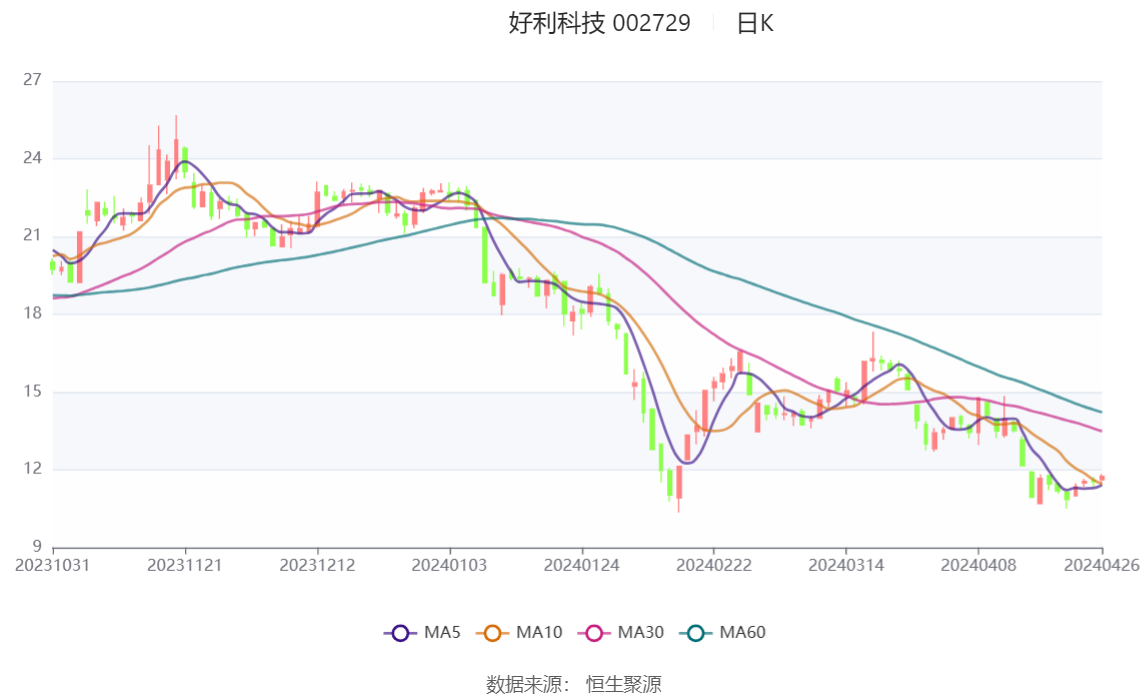This screenshot has width=1148, height=699.
Task: Select the 20231212 date on the axis
Action: point(317,565)
